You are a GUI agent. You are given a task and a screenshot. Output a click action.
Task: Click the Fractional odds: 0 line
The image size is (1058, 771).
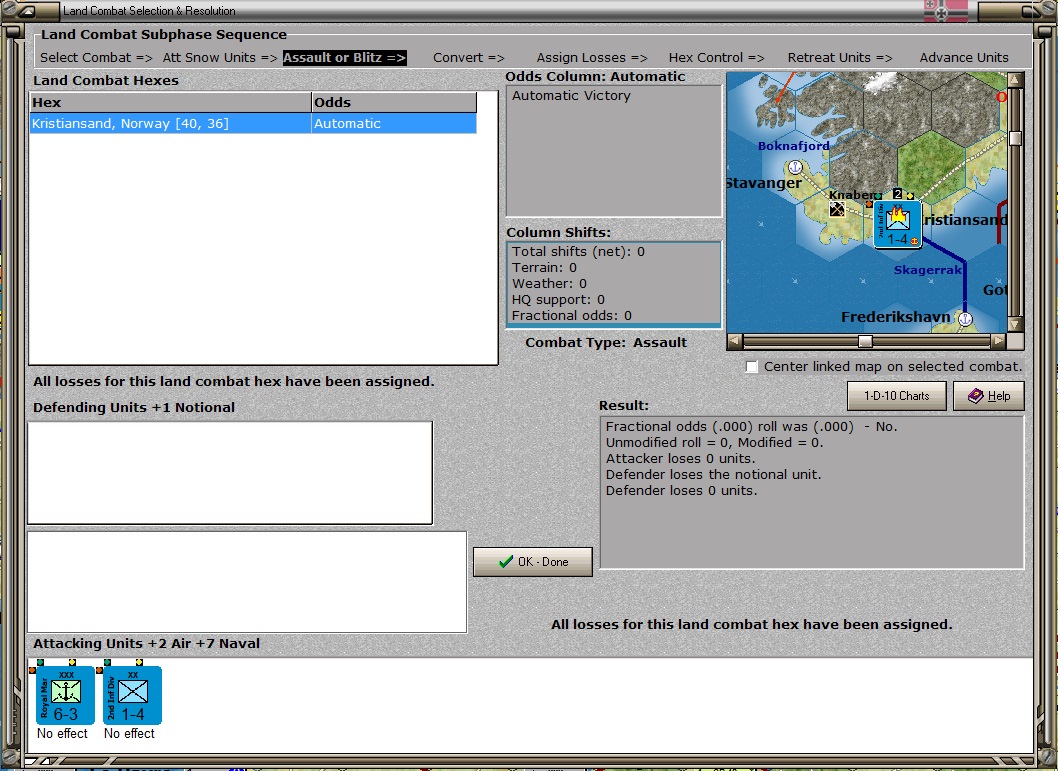coord(572,316)
